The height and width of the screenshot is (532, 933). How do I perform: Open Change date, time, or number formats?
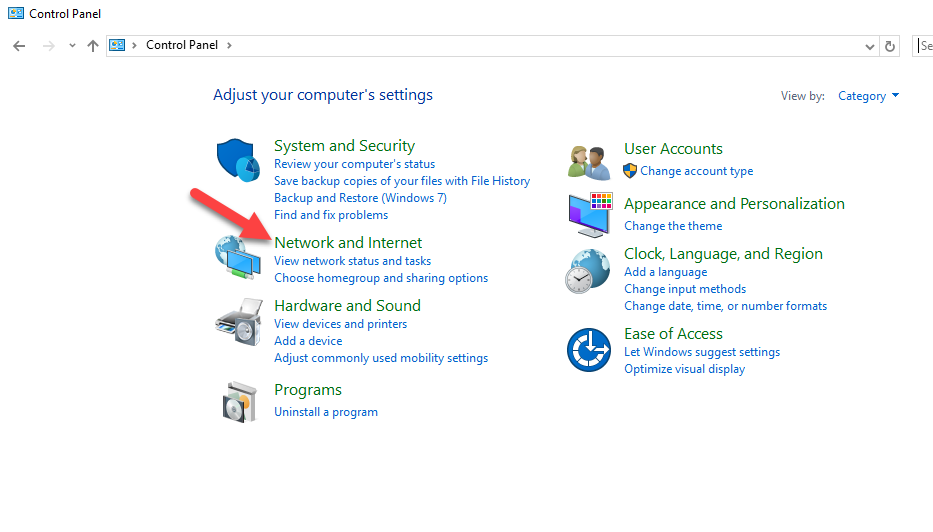(x=725, y=306)
